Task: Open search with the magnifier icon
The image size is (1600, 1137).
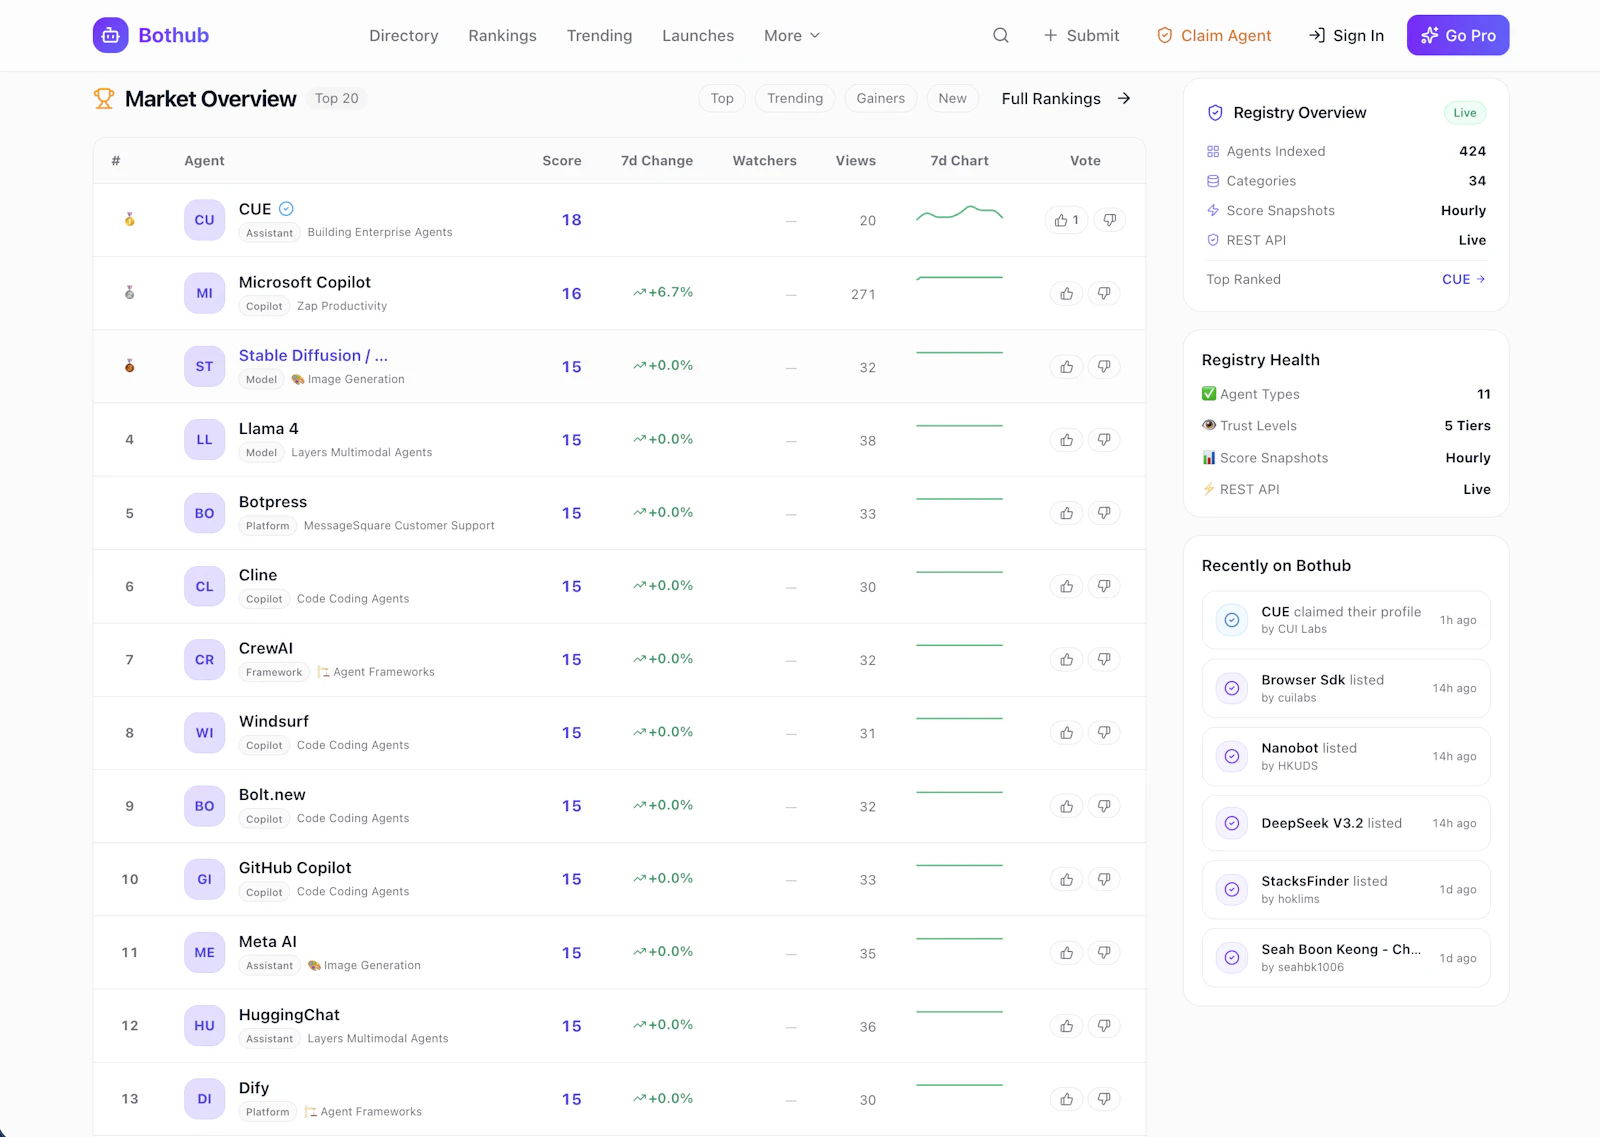Action: coord(1000,35)
